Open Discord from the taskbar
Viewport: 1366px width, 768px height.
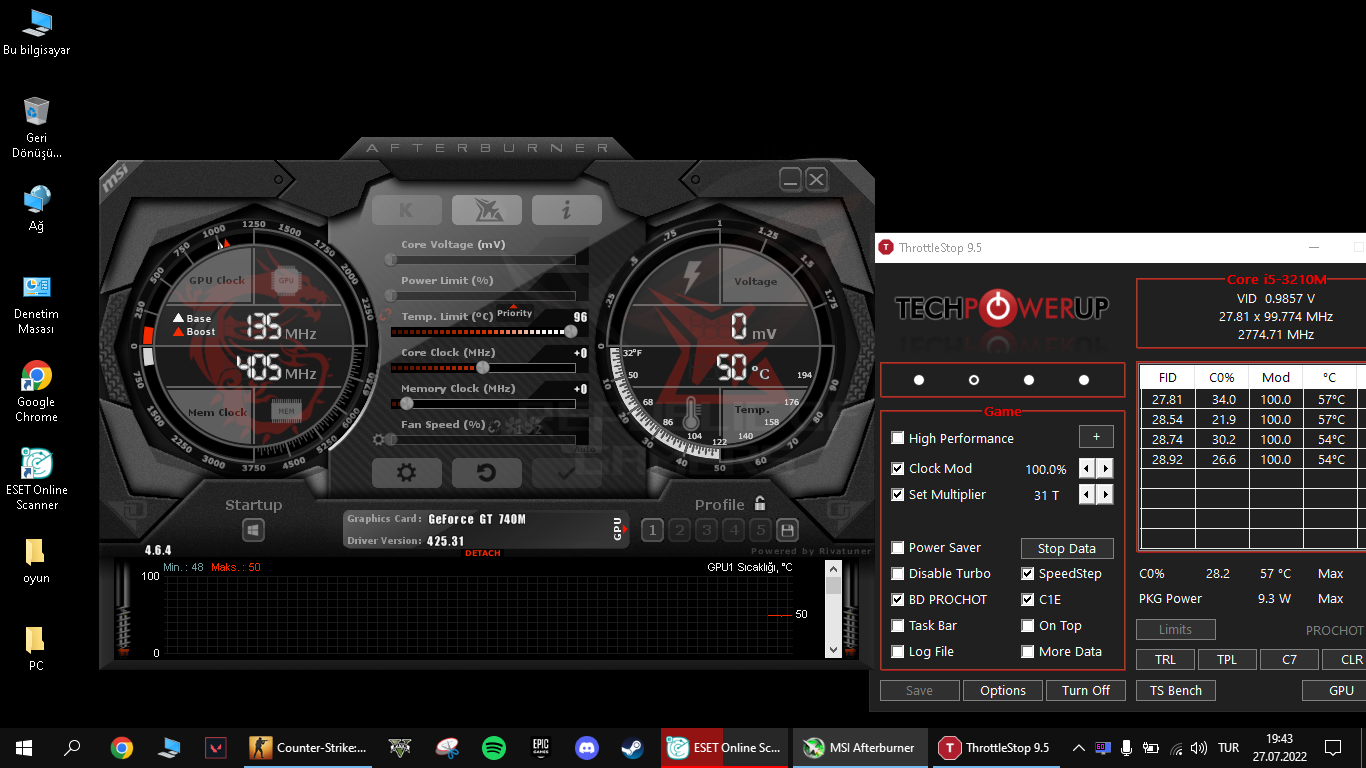click(x=586, y=747)
